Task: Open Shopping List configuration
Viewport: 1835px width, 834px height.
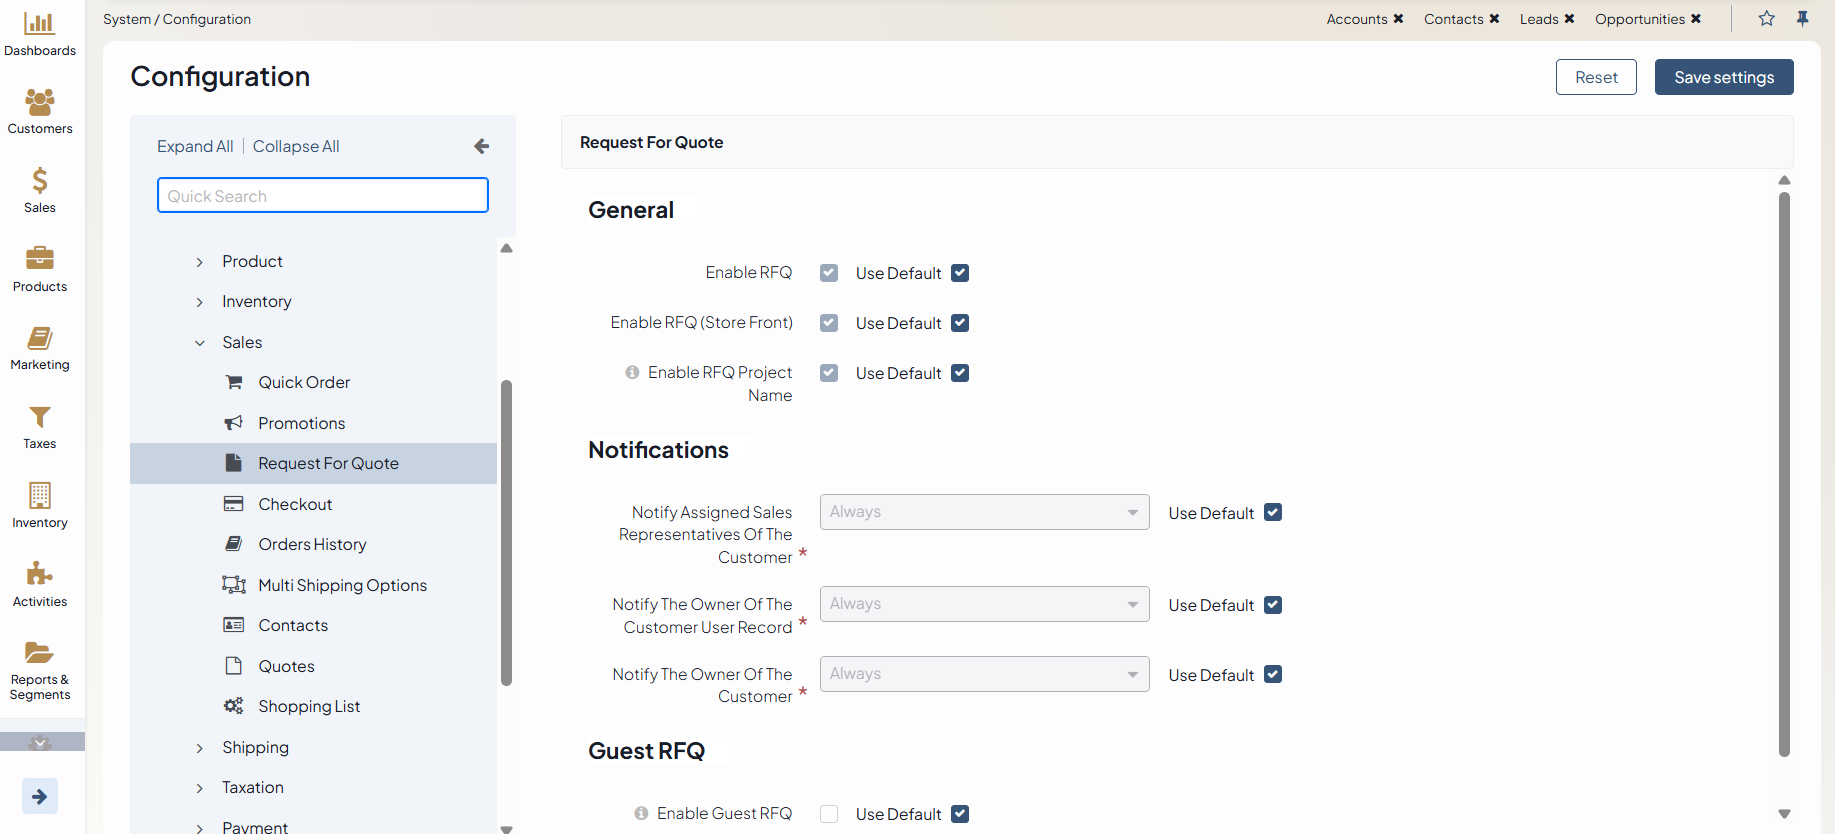Action: (309, 706)
